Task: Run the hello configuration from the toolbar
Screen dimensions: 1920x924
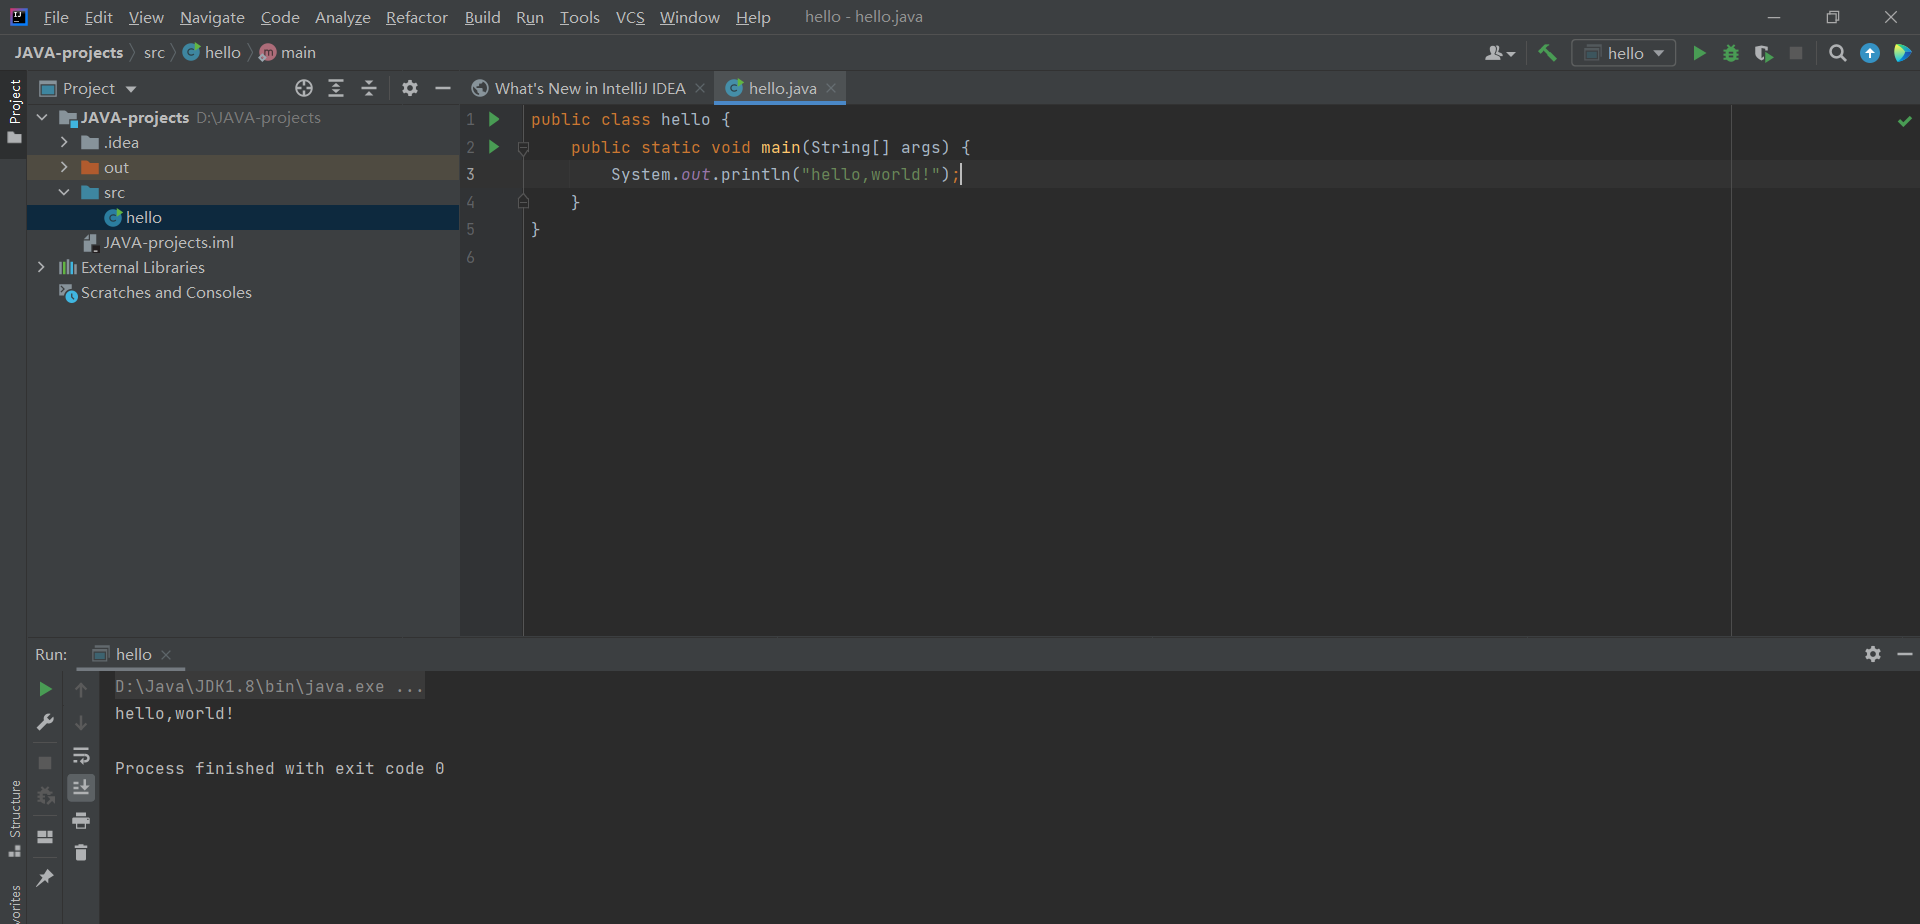Action: click(1699, 53)
